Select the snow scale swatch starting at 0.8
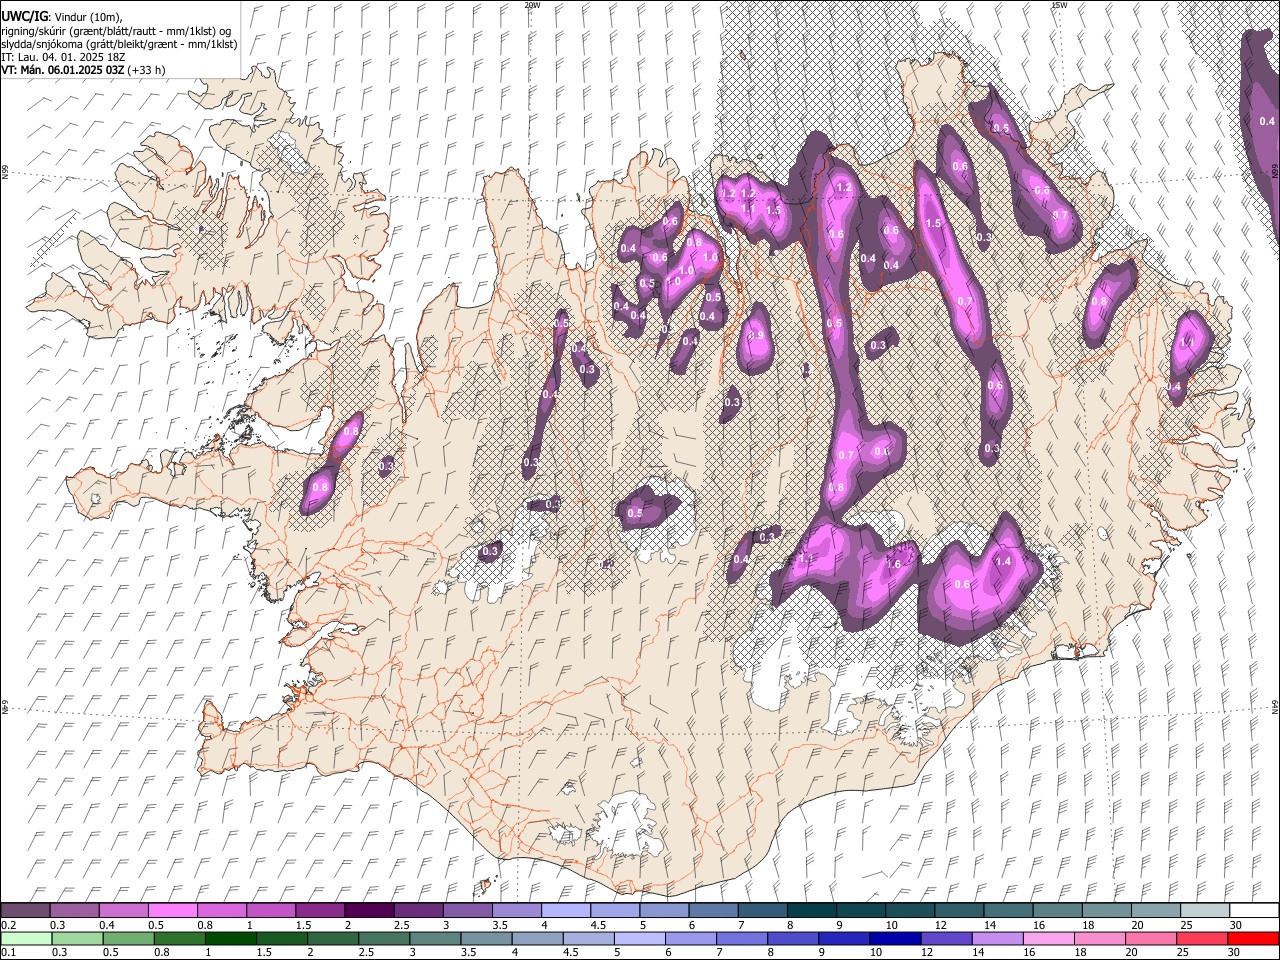The height and width of the screenshot is (960, 1280). [222, 911]
